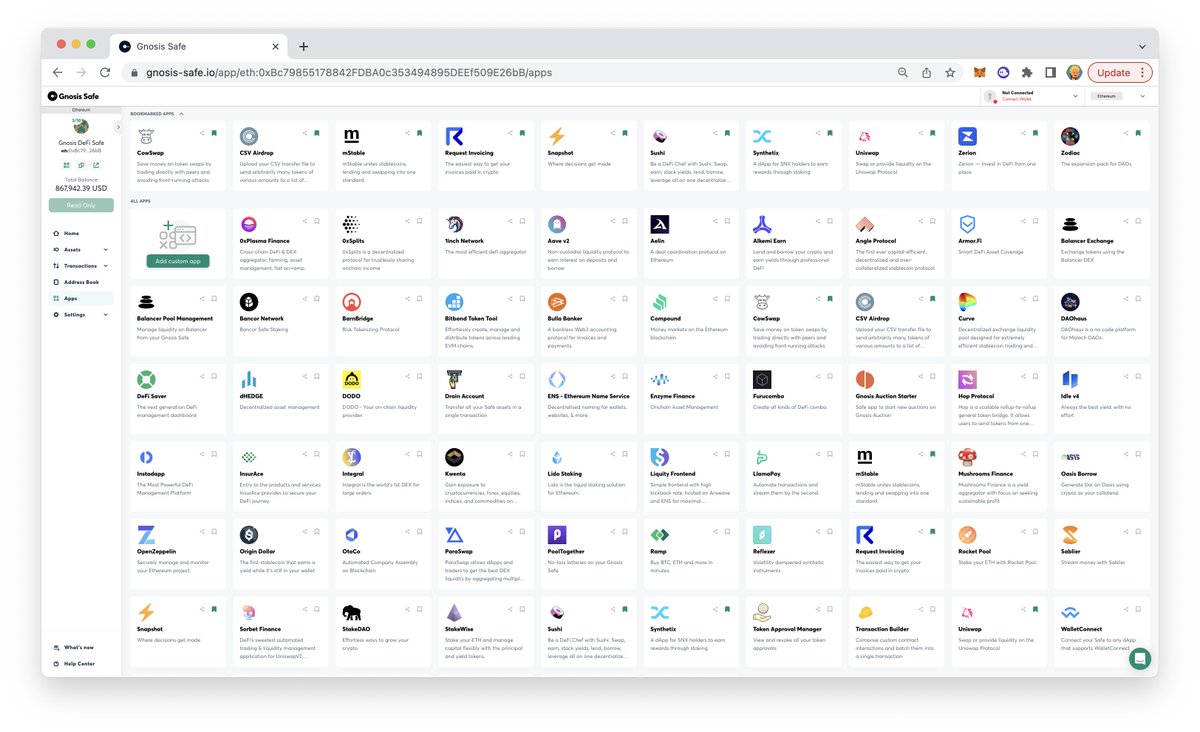Select Apps in sidebar
Screen dimensions: 1200x732
click(x=81, y=299)
